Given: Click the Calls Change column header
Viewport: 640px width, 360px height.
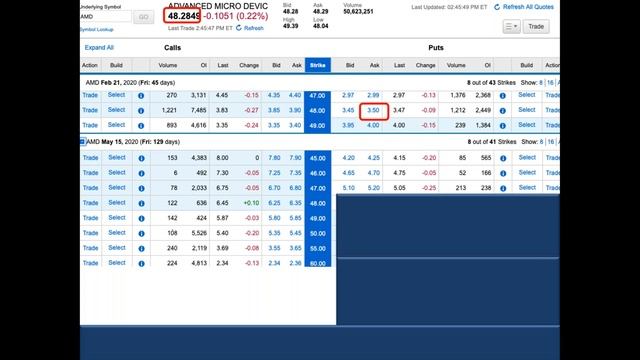Looking at the screenshot, I should [249, 65].
